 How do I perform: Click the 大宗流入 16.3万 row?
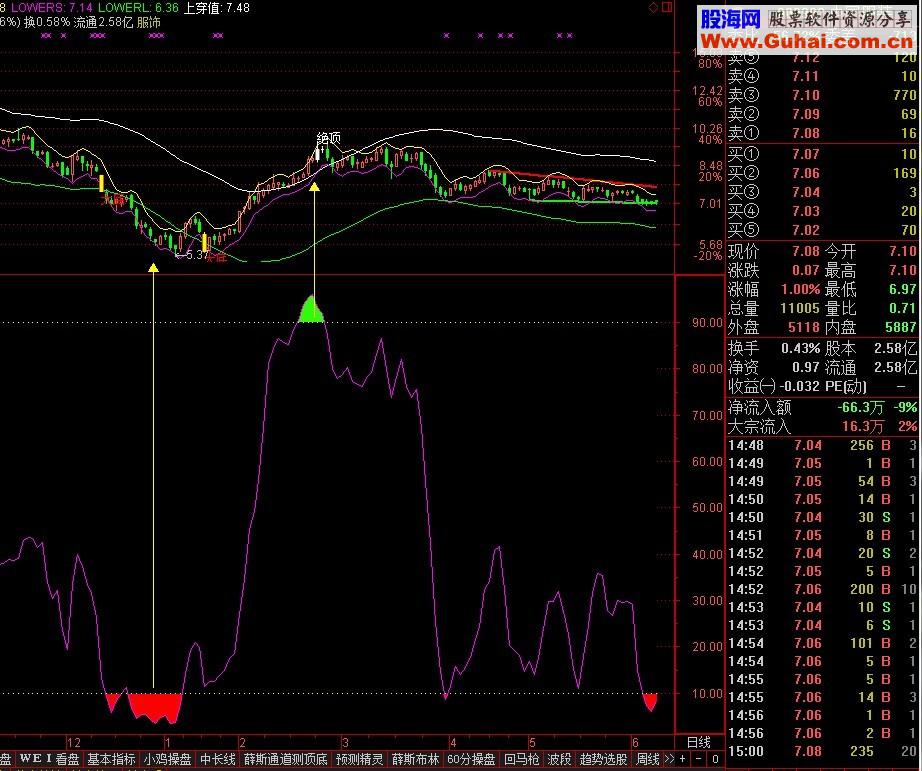pyautogui.click(x=822, y=426)
